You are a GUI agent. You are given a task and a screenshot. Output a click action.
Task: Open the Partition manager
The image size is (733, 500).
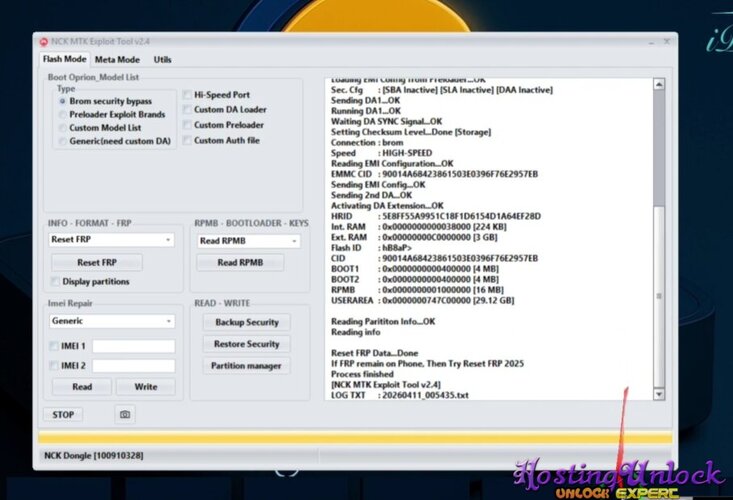click(x=246, y=366)
